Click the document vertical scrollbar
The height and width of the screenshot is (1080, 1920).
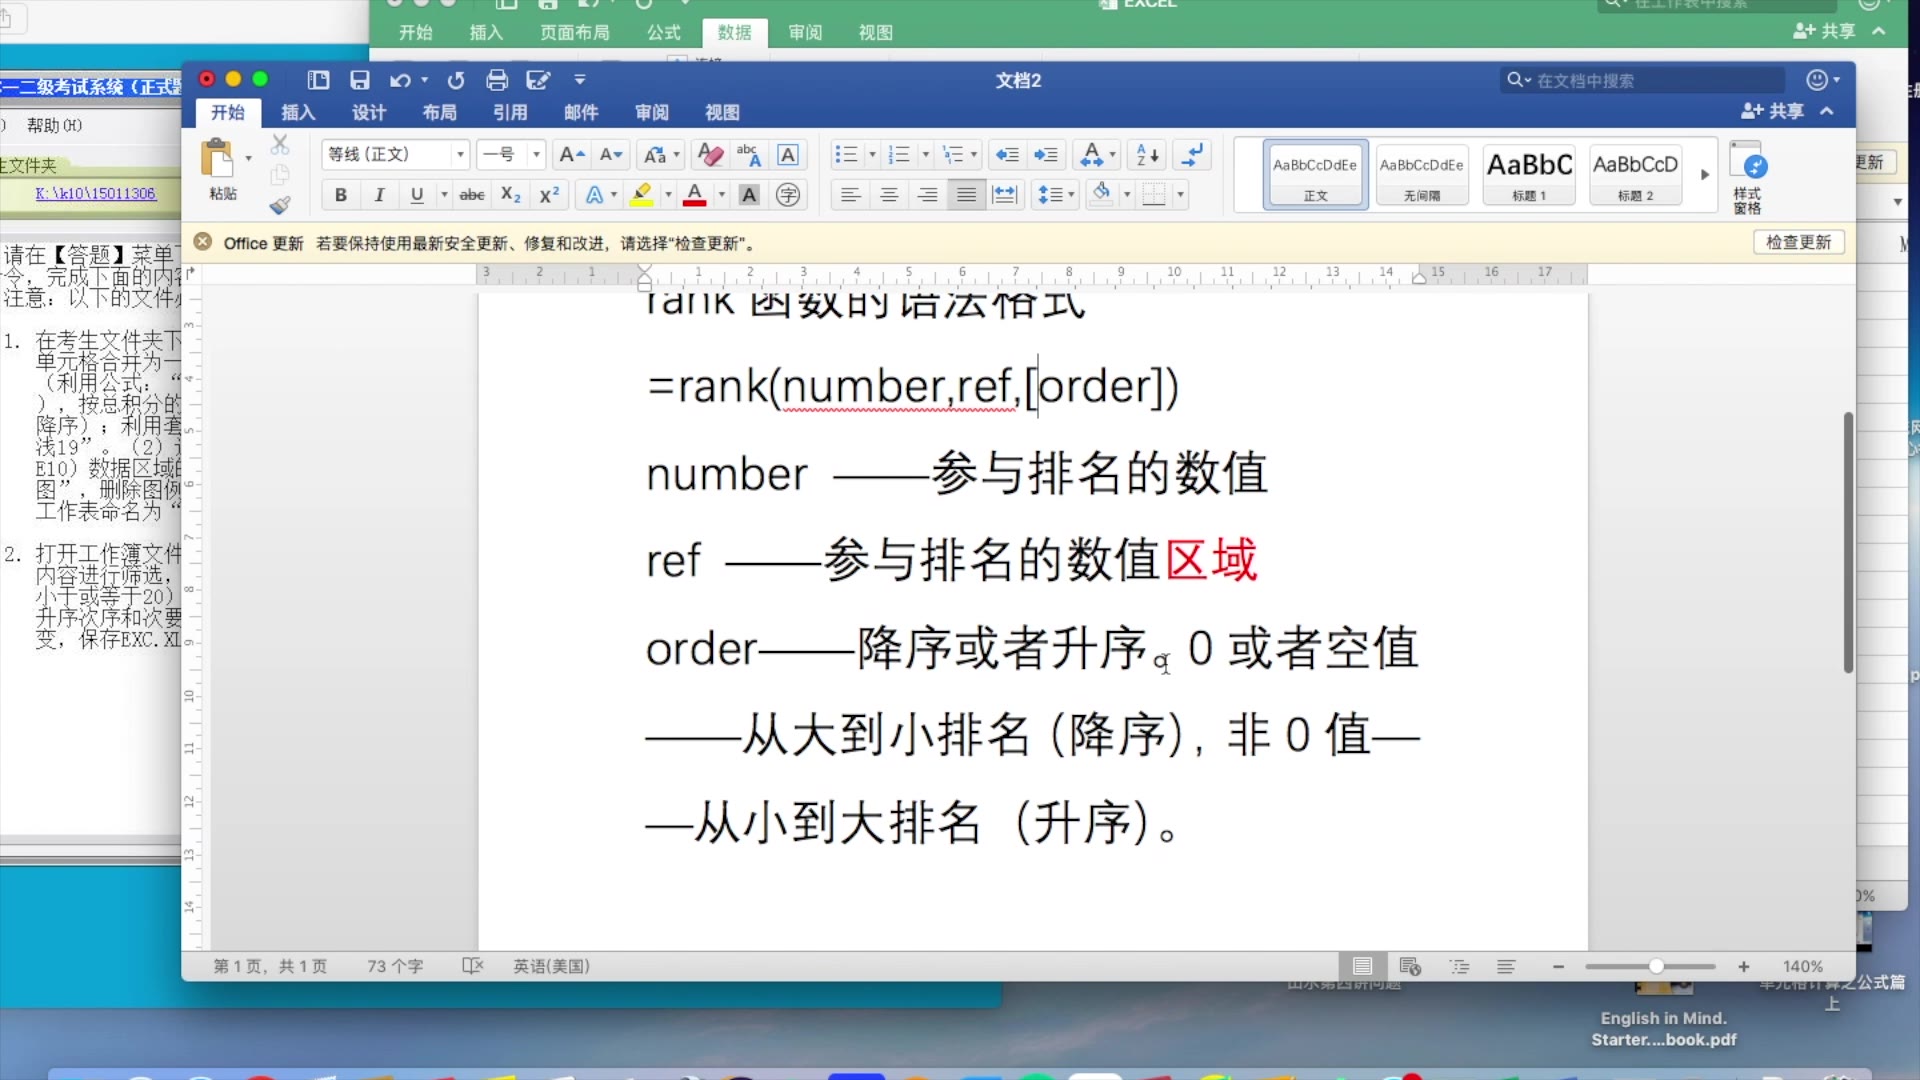(1848, 542)
